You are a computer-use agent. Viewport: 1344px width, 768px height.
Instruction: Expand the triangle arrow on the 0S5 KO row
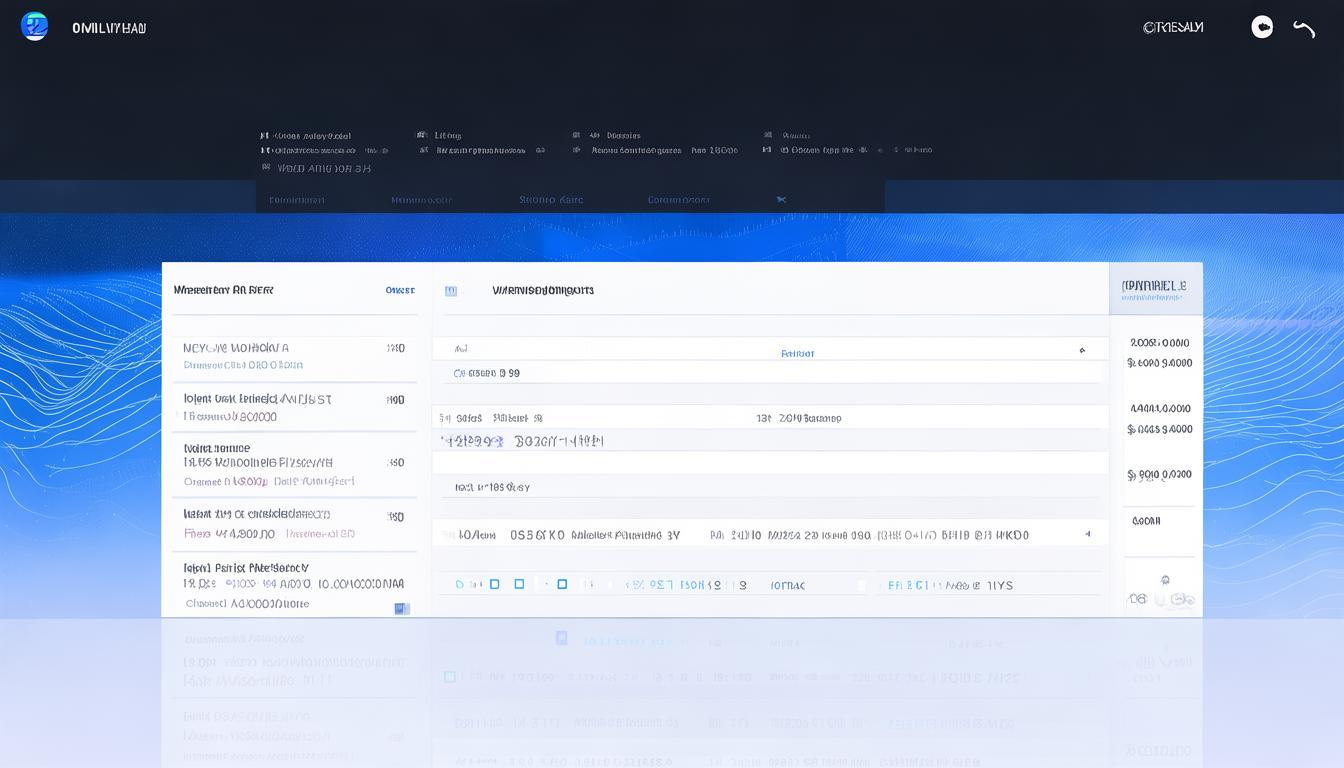[1088, 534]
